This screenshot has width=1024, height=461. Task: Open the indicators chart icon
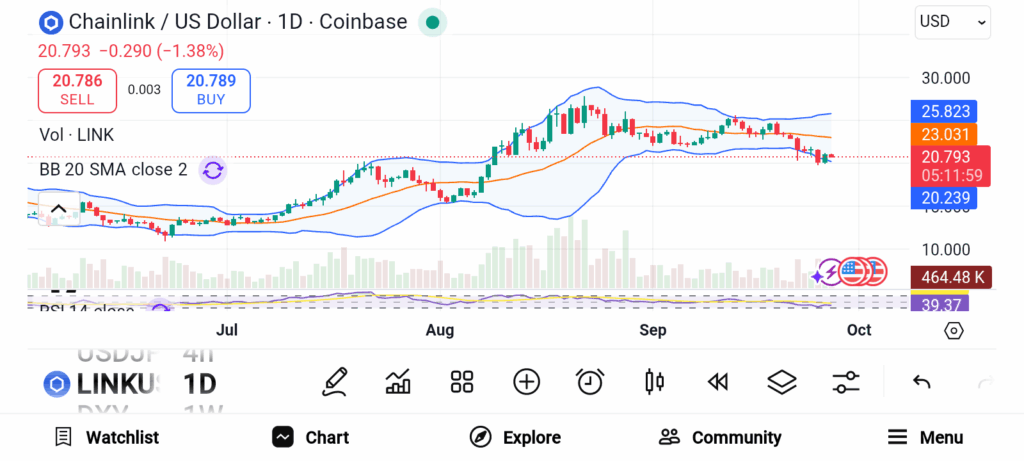[x=398, y=381]
